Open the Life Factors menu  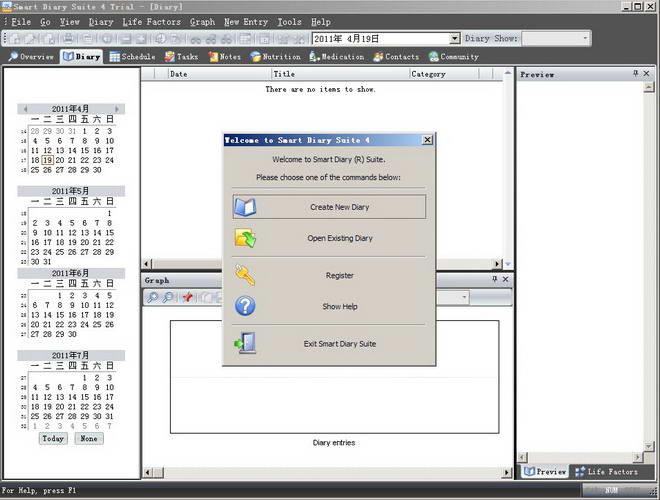(152, 22)
